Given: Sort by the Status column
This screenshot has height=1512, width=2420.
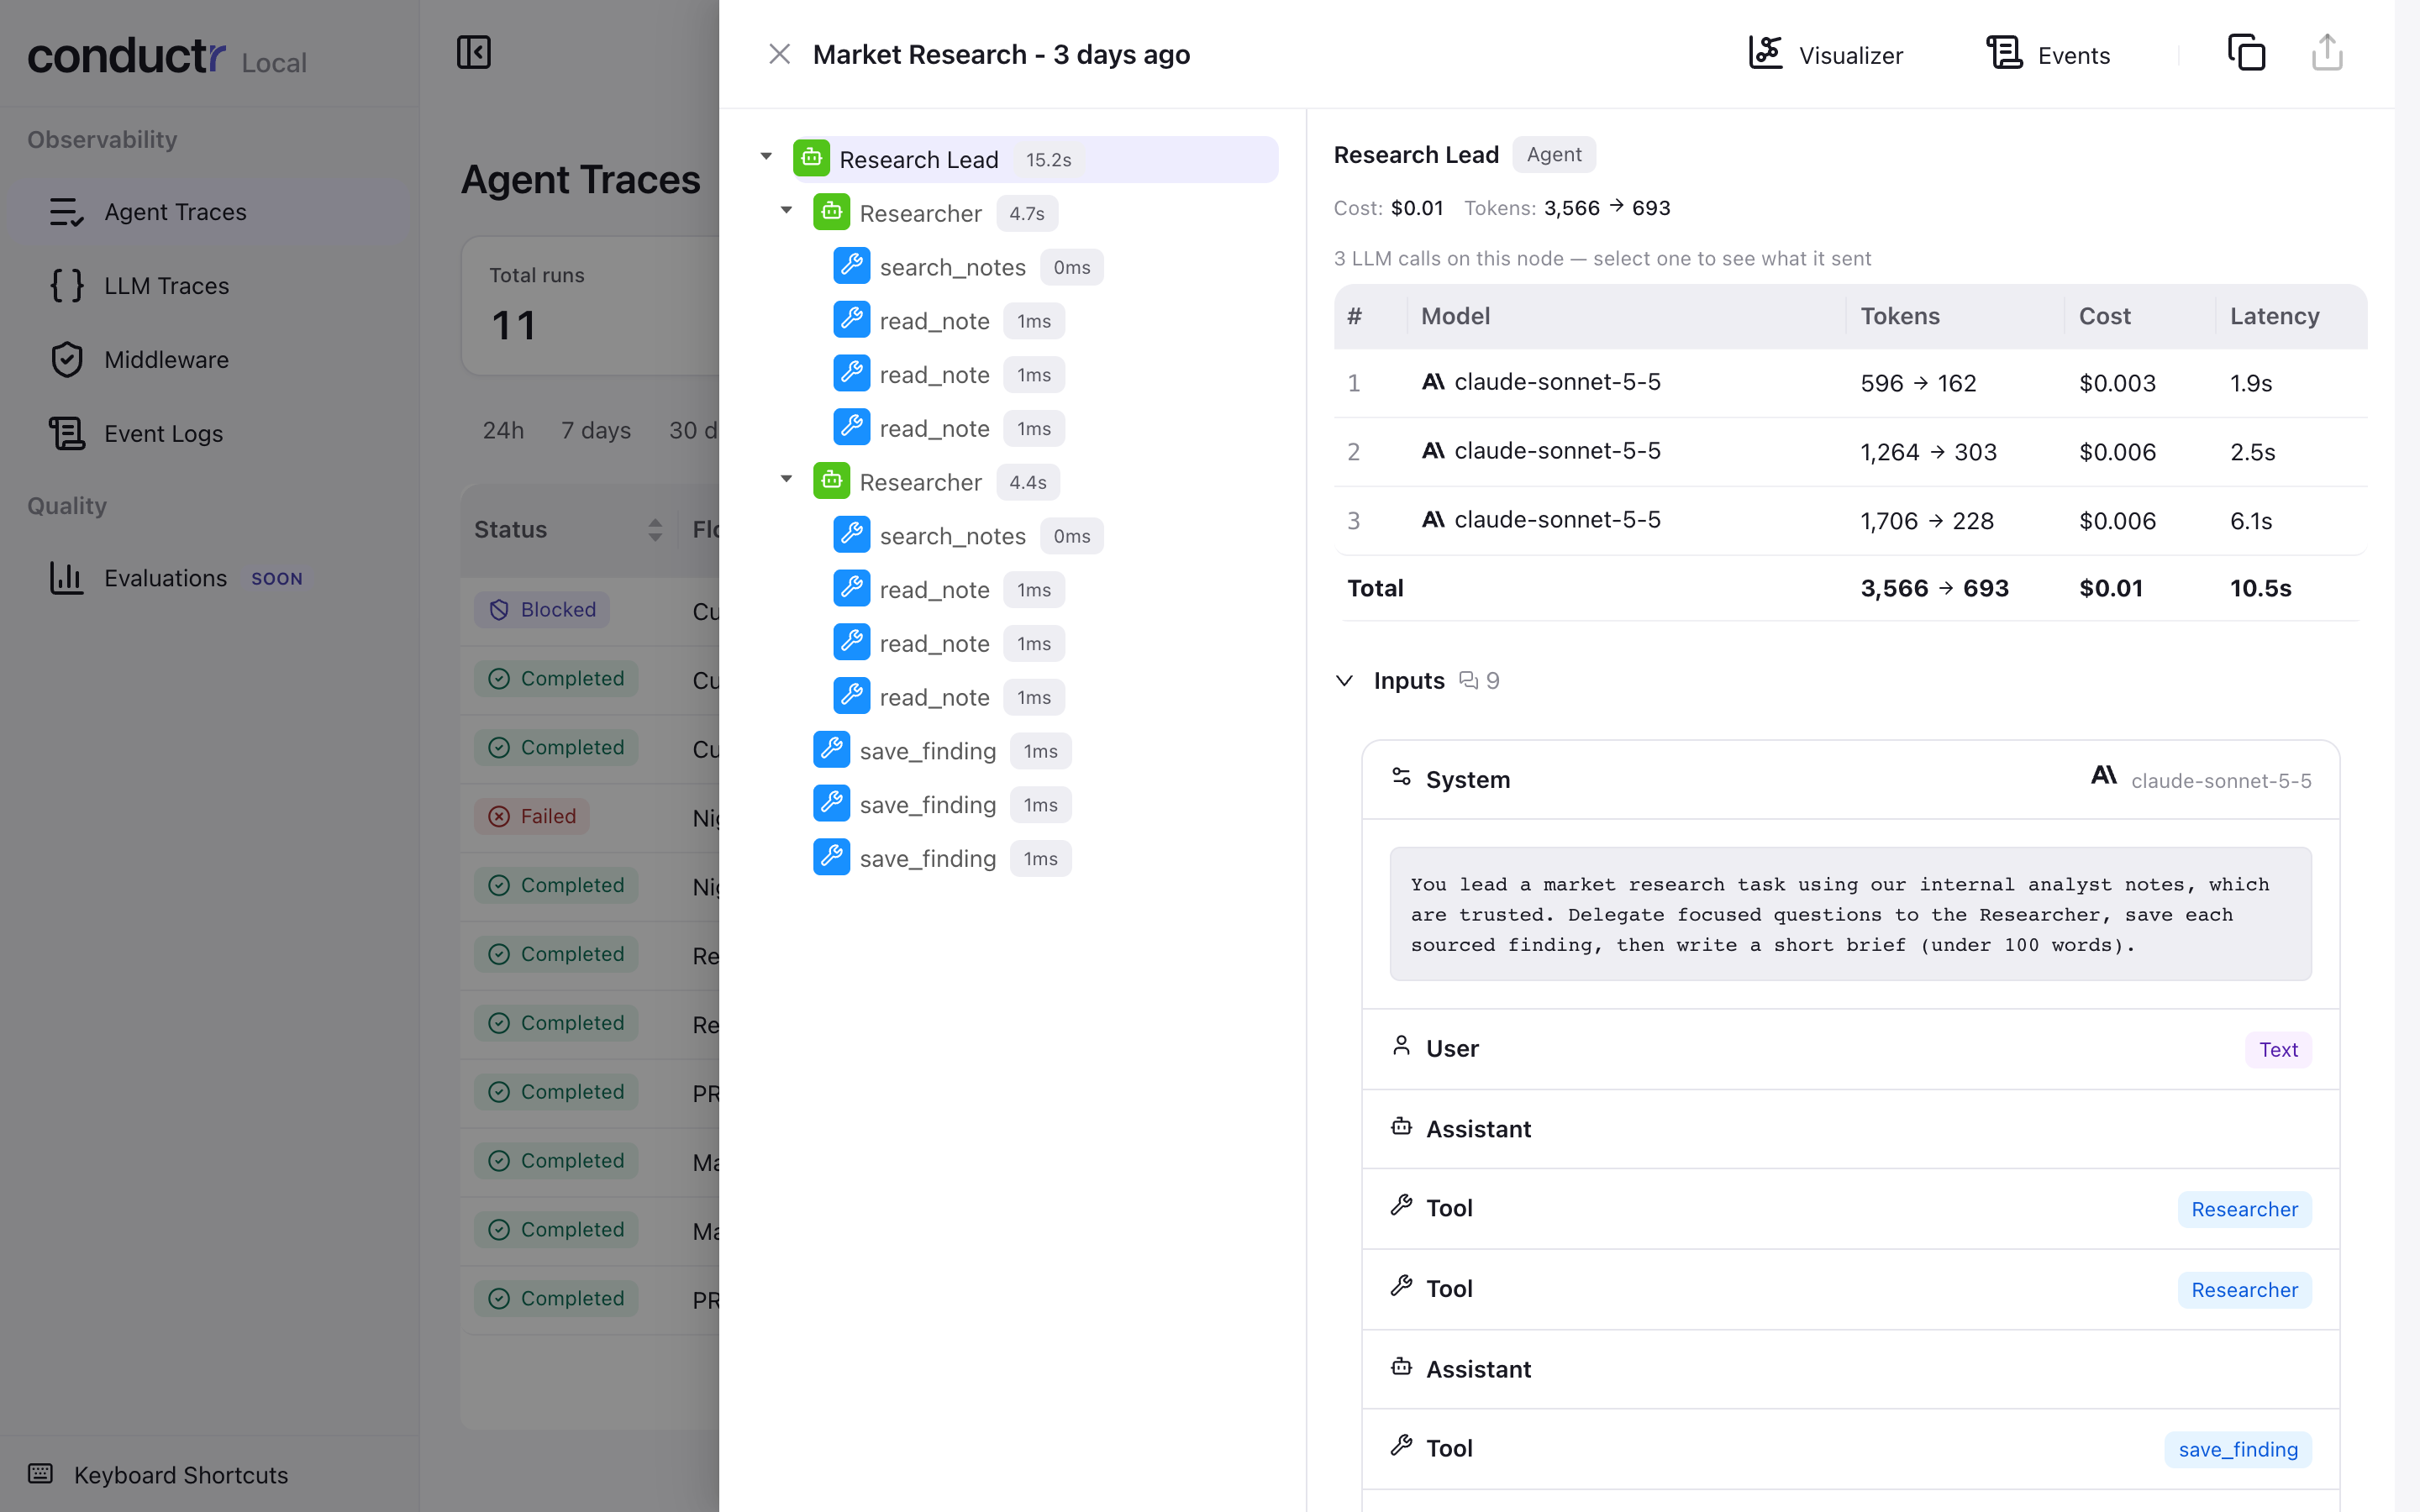Looking at the screenshot, I should [567, 529].
